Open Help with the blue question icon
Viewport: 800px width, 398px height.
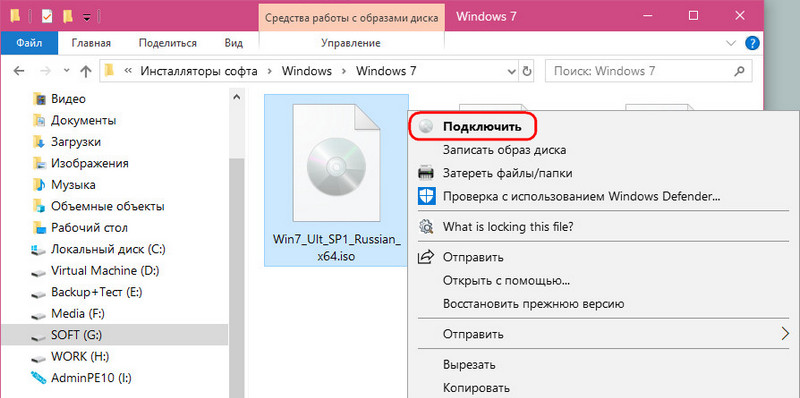coord(753,43)
